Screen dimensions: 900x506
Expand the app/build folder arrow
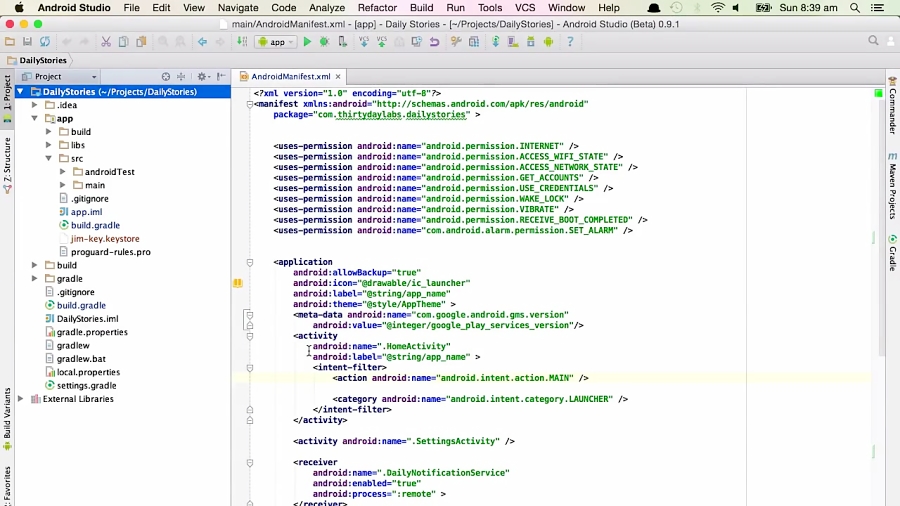pos(49,131)
